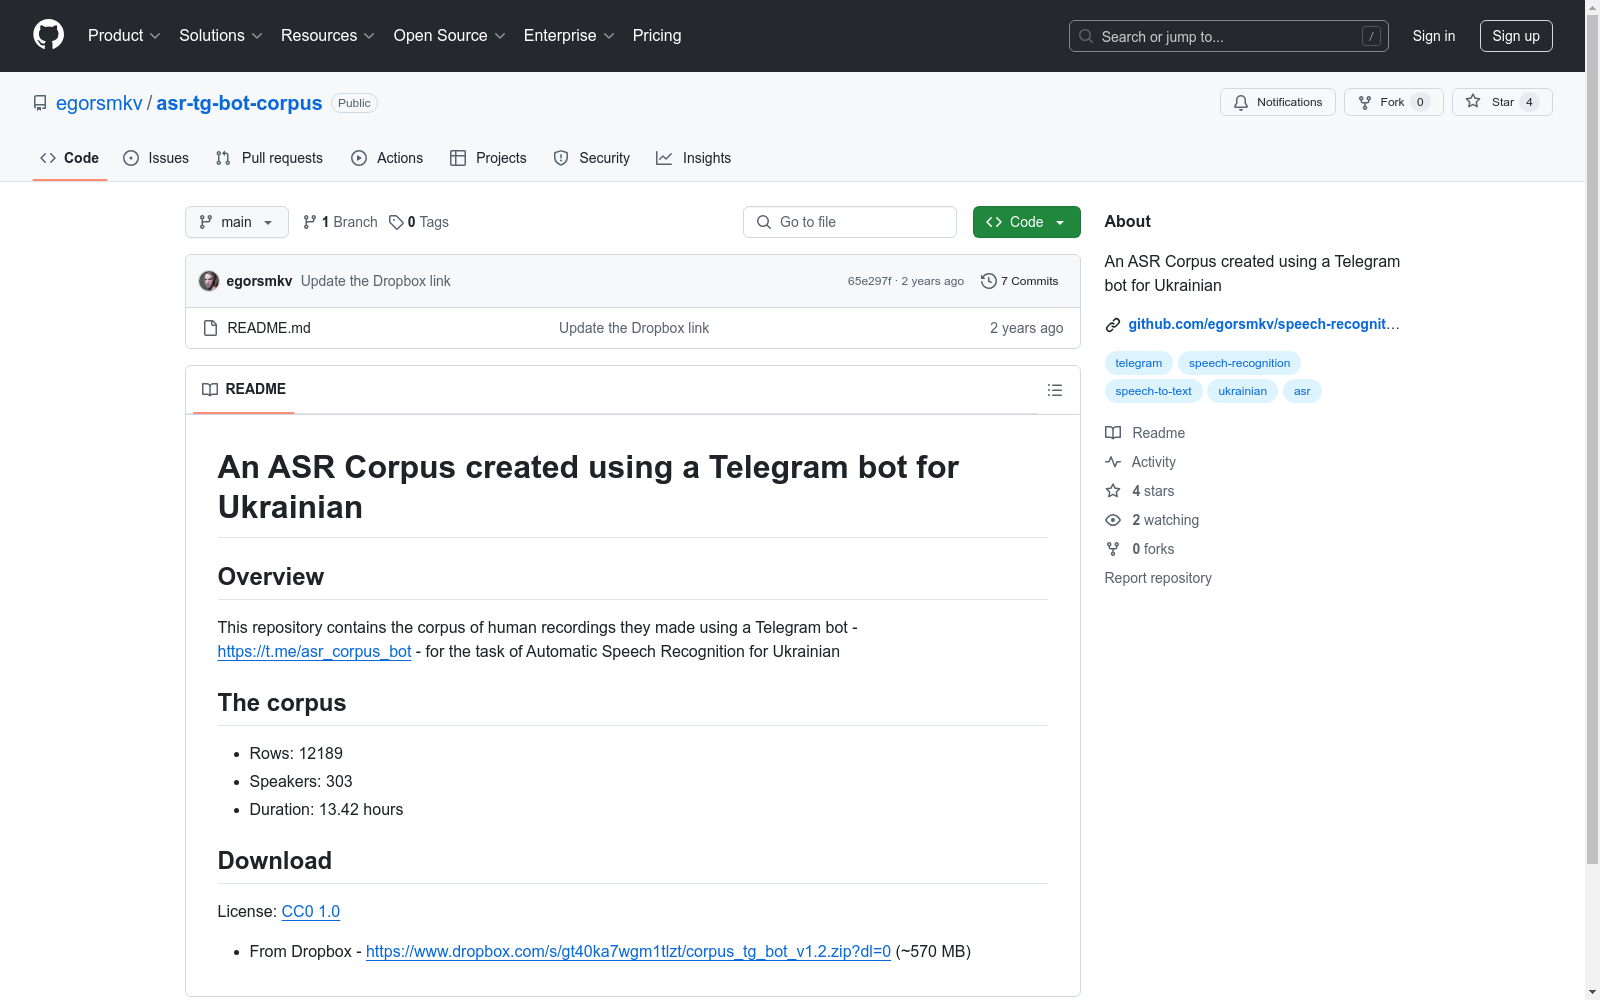Click the watching eye icon
The height and width of the screenshot is (1000, 1600).
1113,520
